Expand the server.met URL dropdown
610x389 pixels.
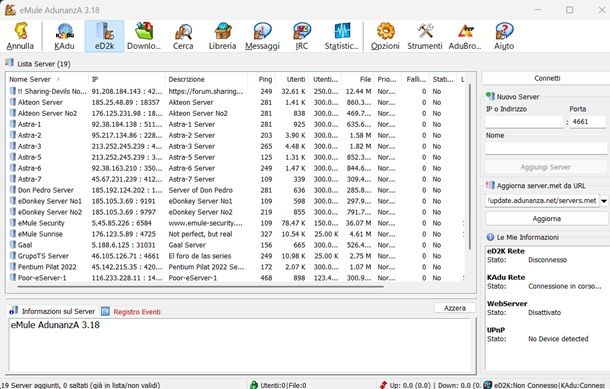tap(604, 201)
